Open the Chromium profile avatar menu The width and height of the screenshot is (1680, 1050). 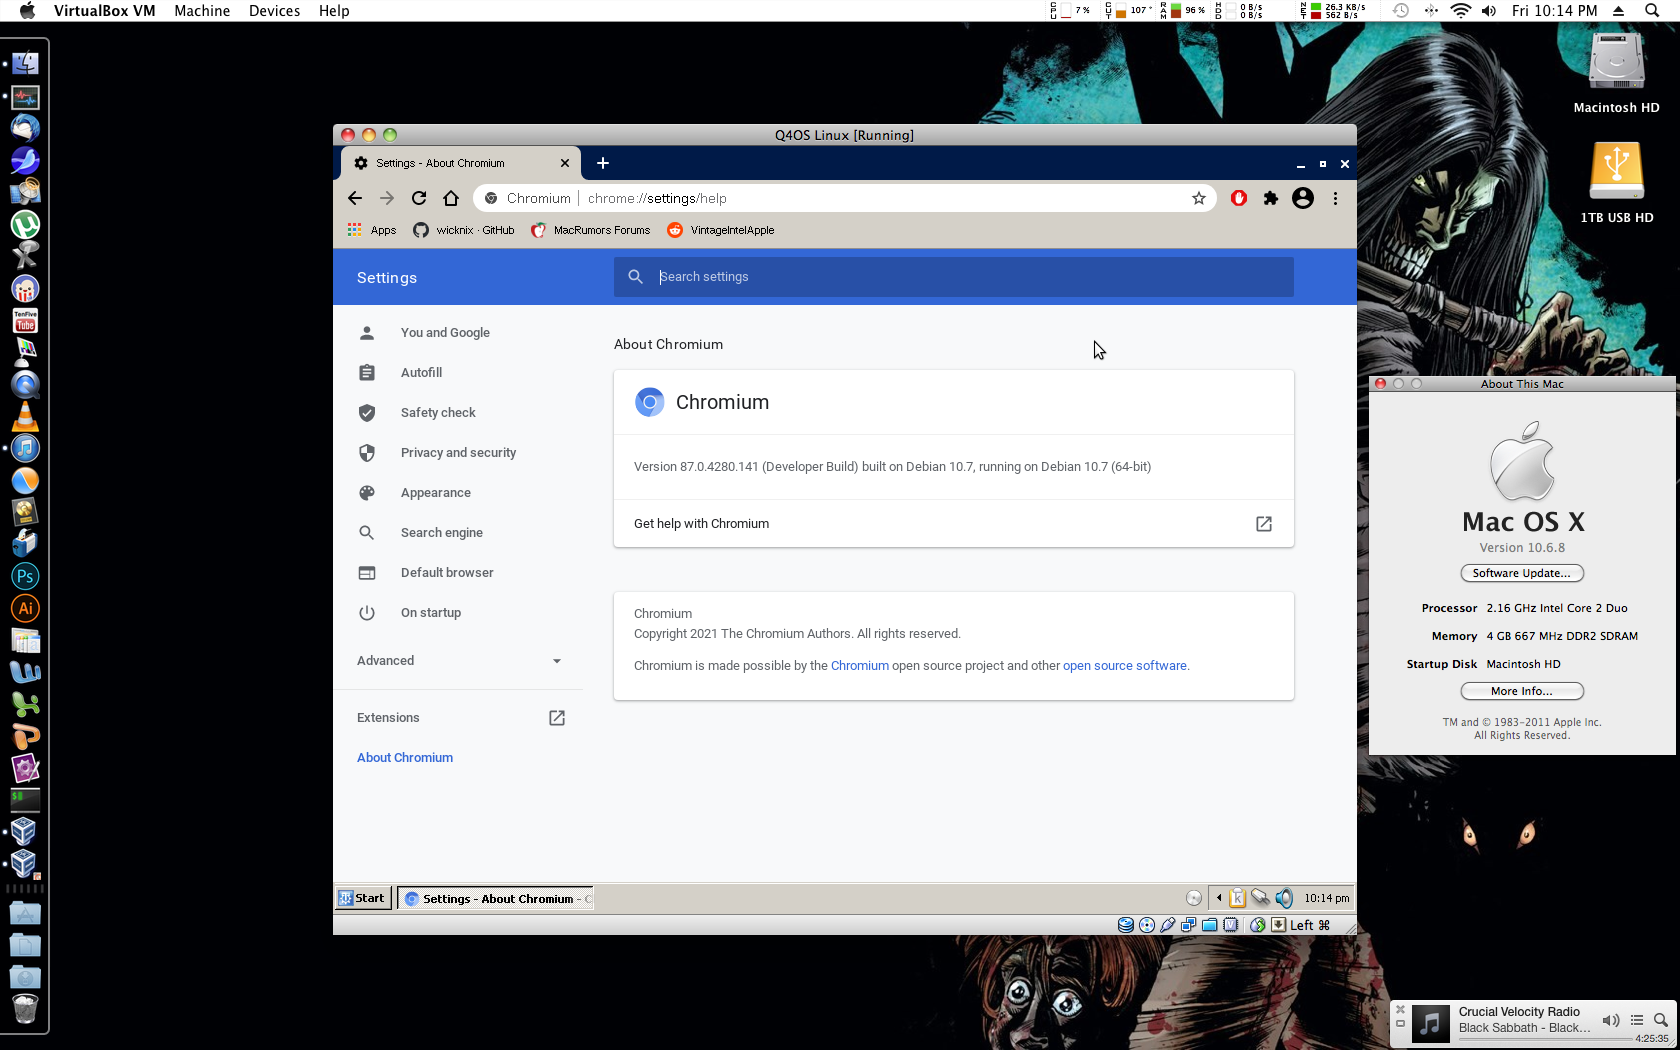click(x=1303, y=198)
